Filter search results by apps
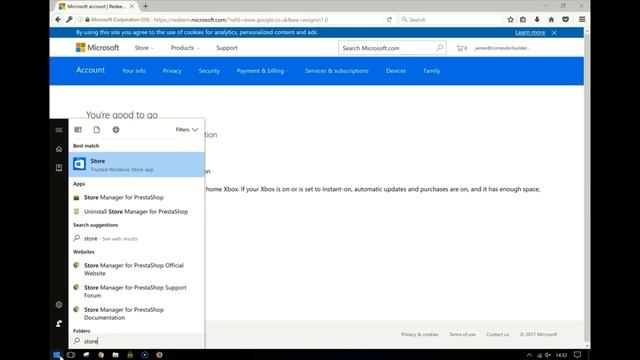The width and height of the screenshot is (640, 360). (78, 130)
